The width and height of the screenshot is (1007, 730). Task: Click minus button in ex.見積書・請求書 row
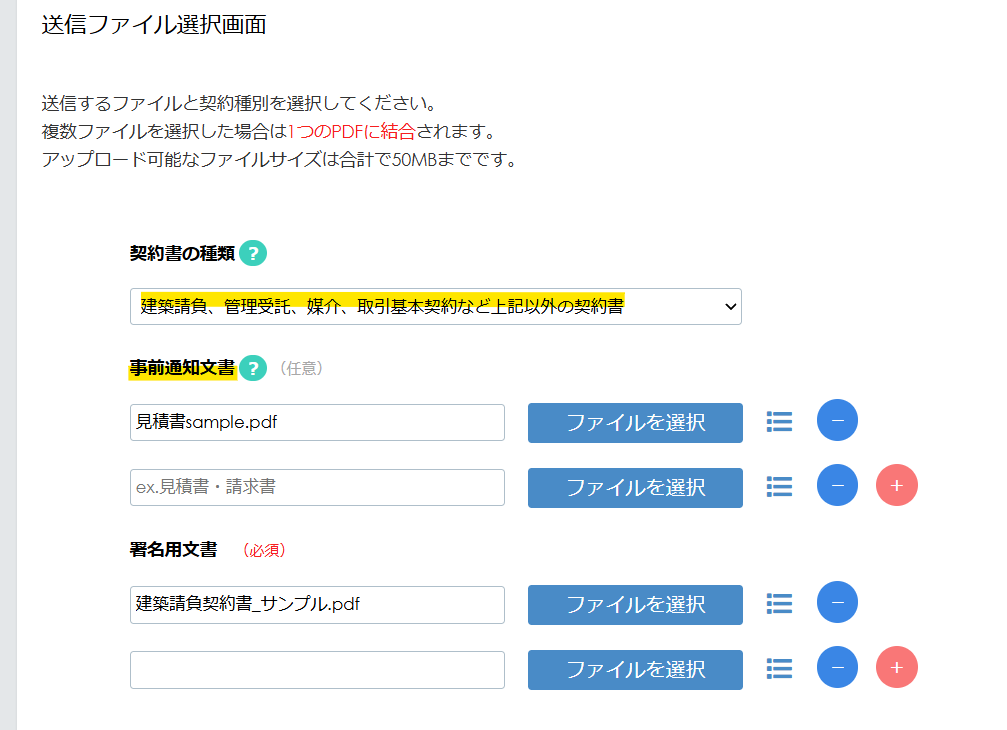[x=837, y=485]
